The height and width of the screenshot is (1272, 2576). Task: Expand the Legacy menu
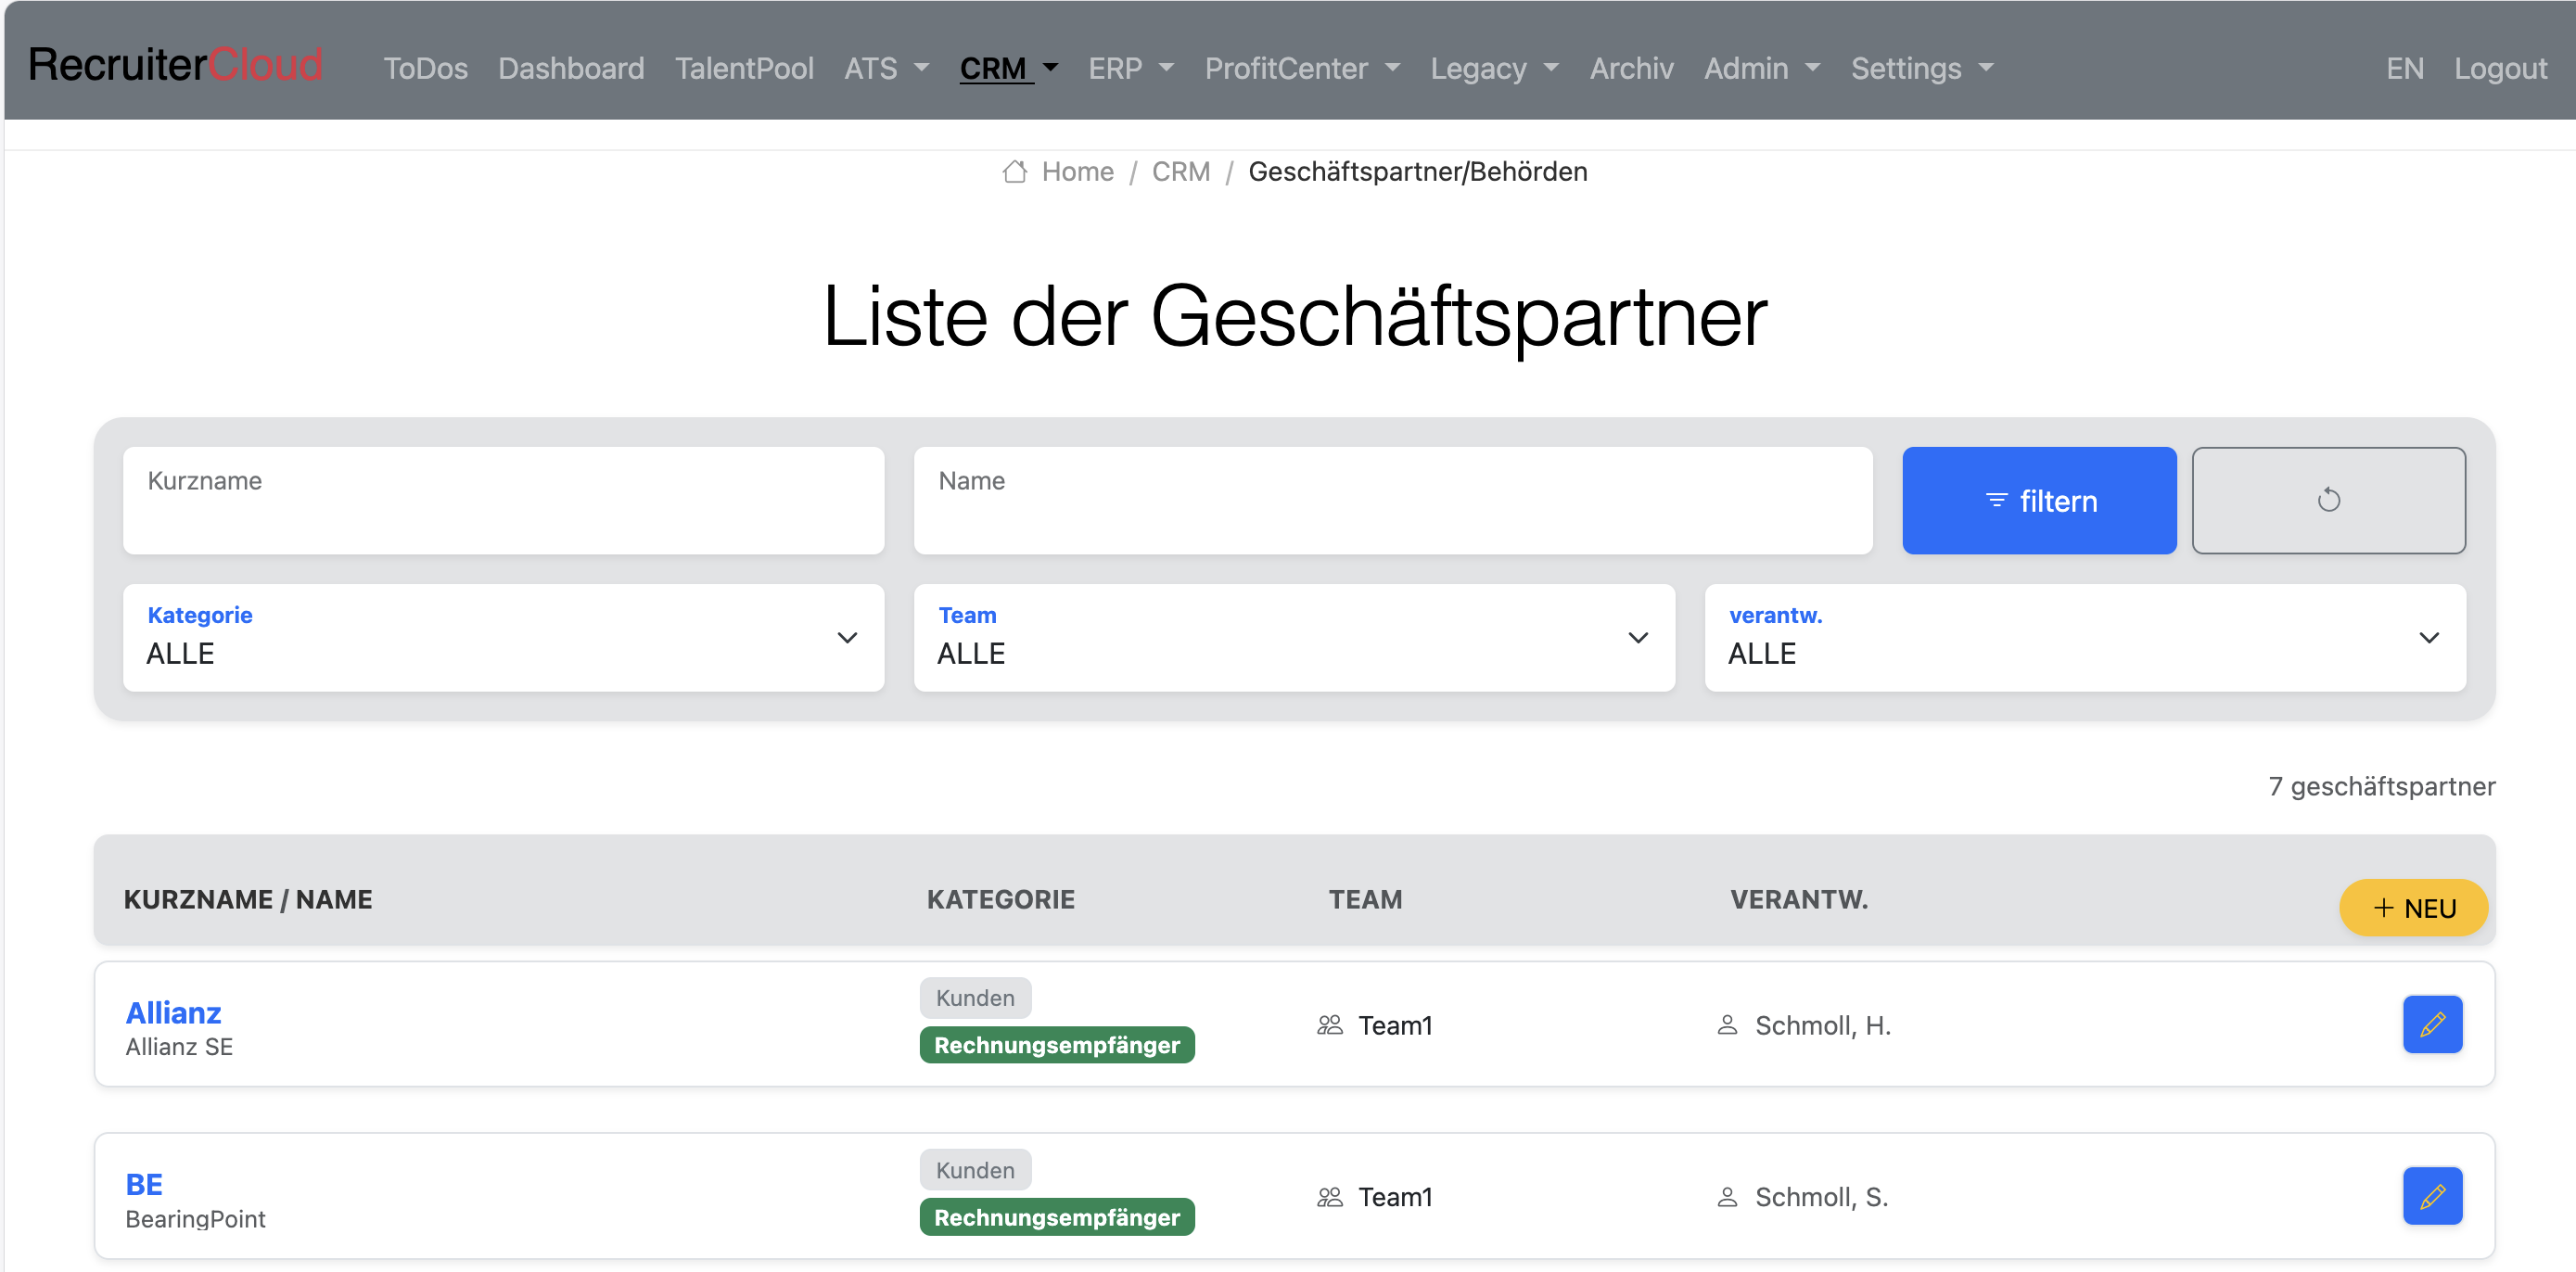click(1494, 68)
